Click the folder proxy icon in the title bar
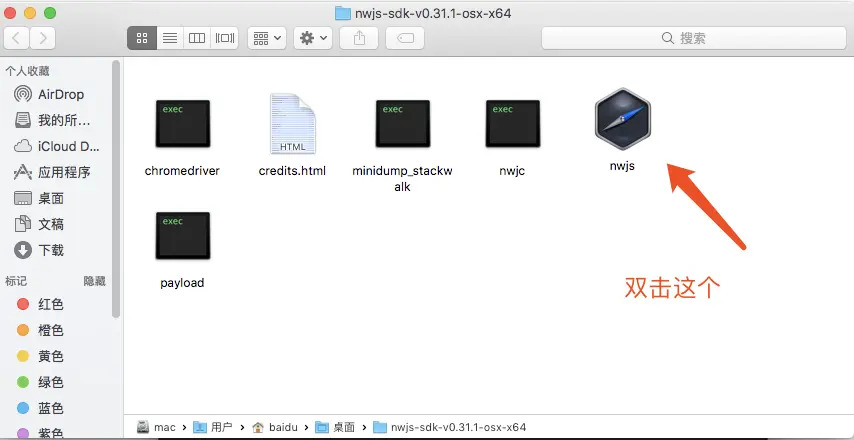Viewport: 854px width, 440px height. [343, 13]
